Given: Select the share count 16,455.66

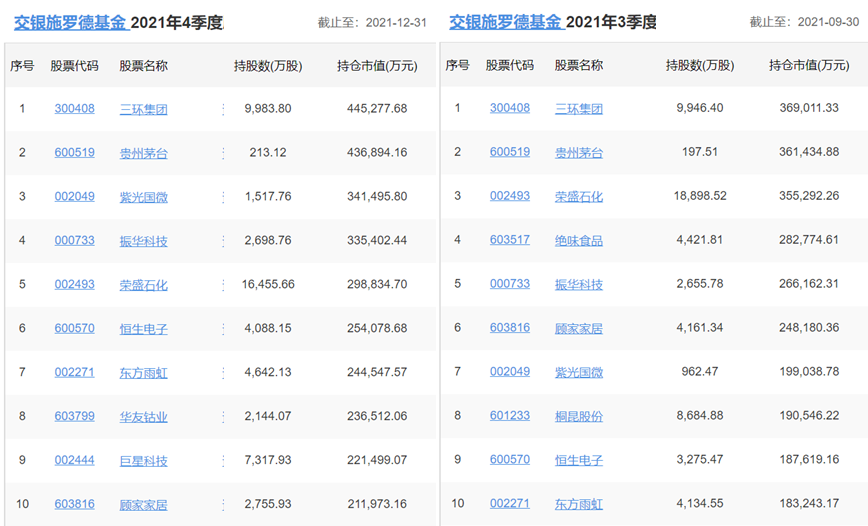Looking at the screenshot, I should 268,284.
